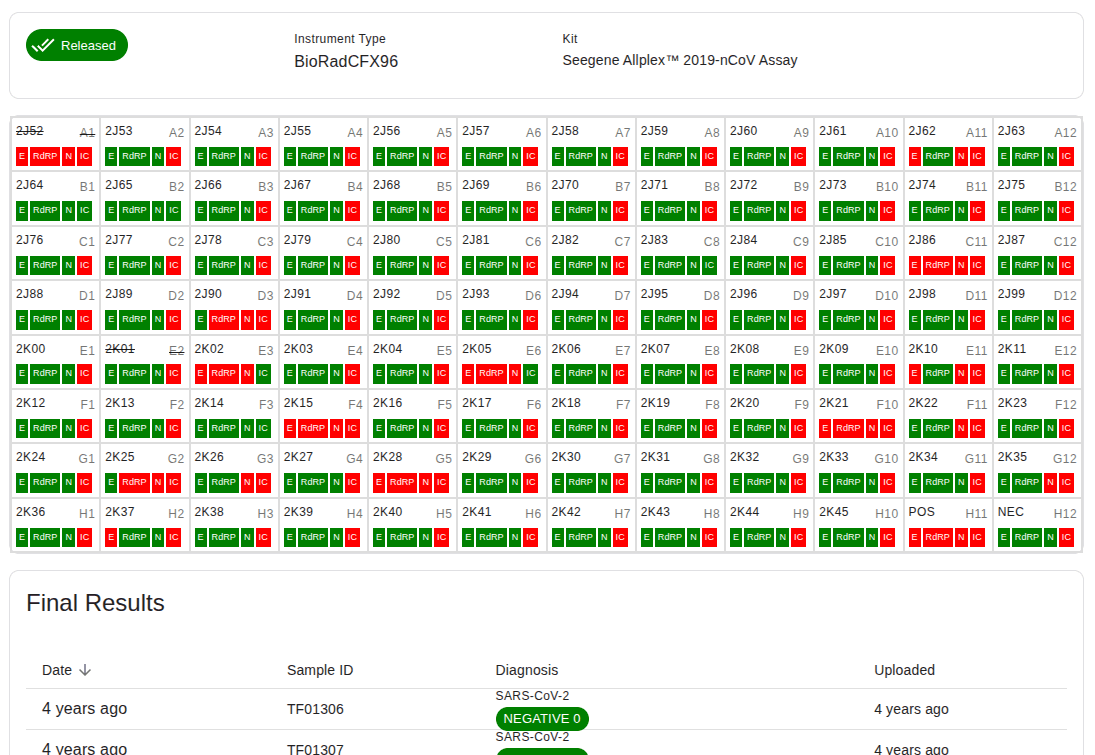Sort by the Diagnosis column header
Image resolution: width=1095 pixels, height=755 pixels.
pos(527,670)
